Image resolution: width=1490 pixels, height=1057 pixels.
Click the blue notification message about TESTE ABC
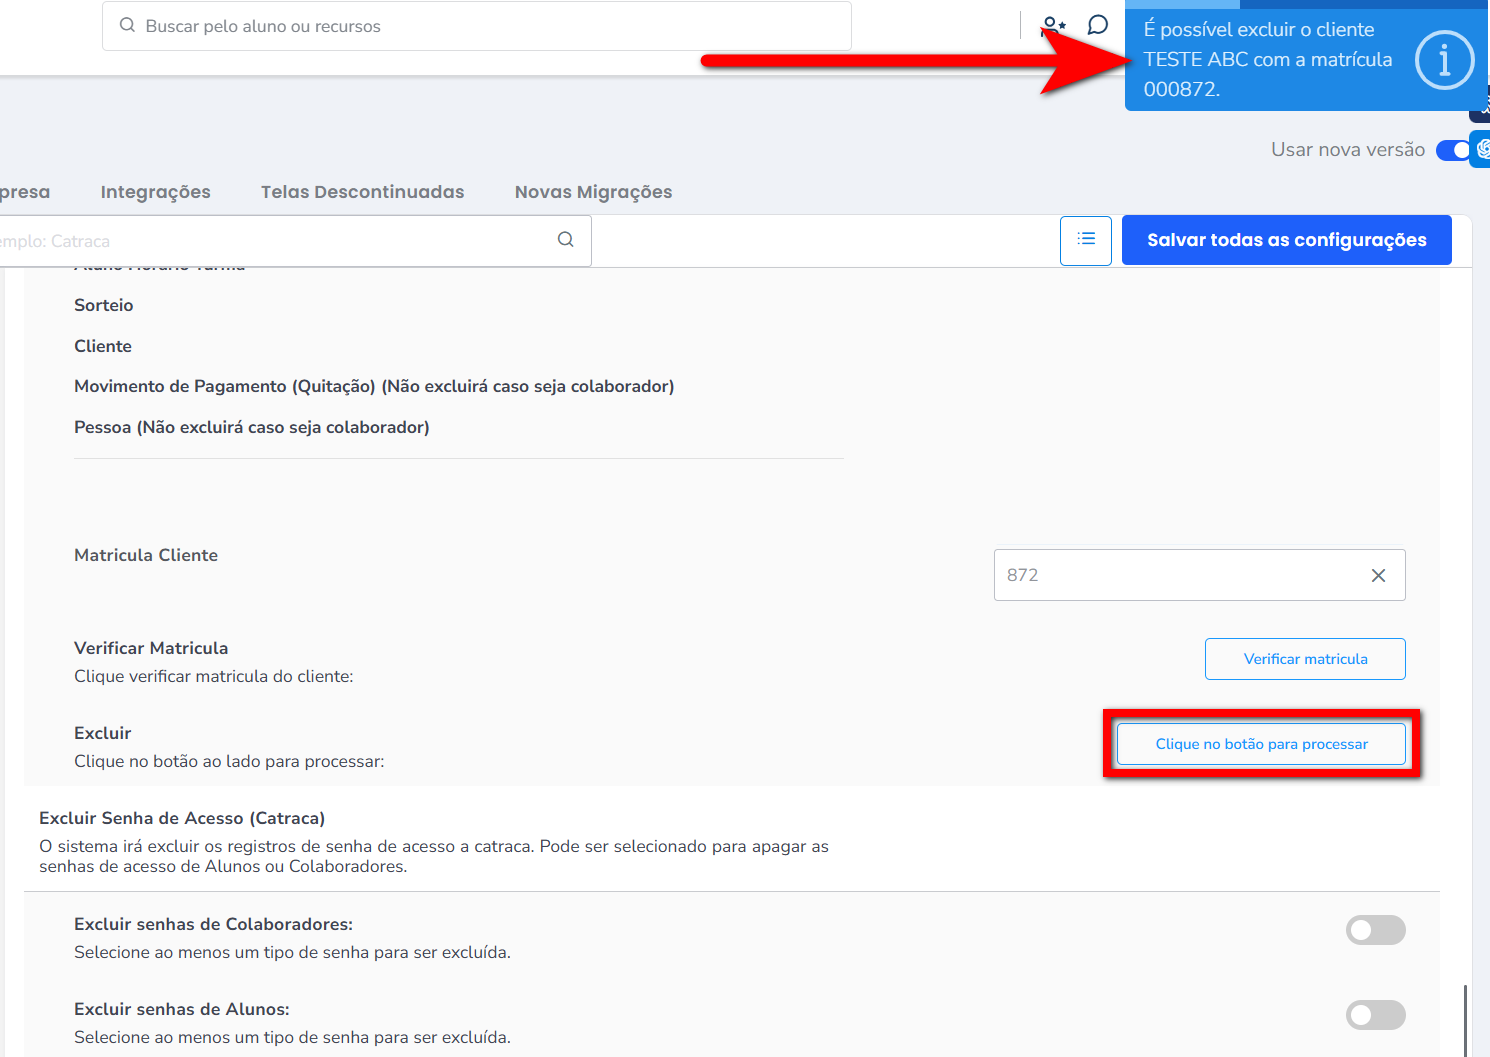point(1267,60)
